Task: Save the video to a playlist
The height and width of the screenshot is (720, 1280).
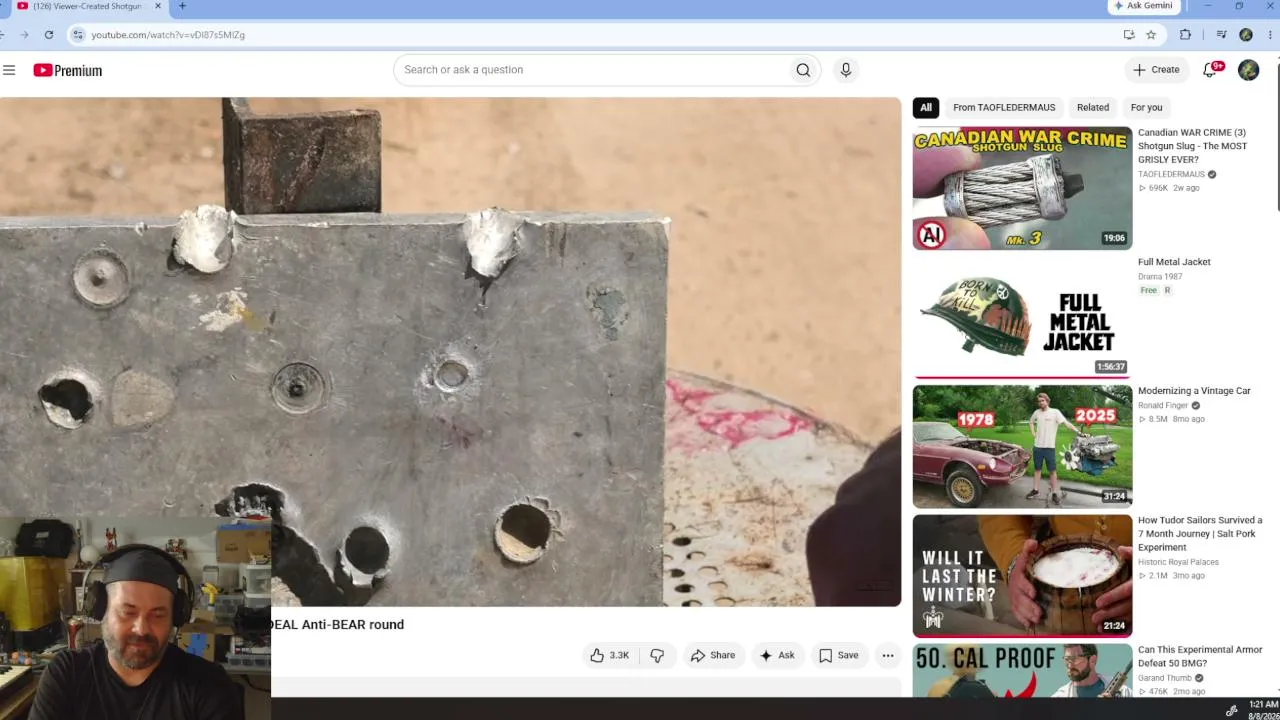Action: [x=838, y=655]
